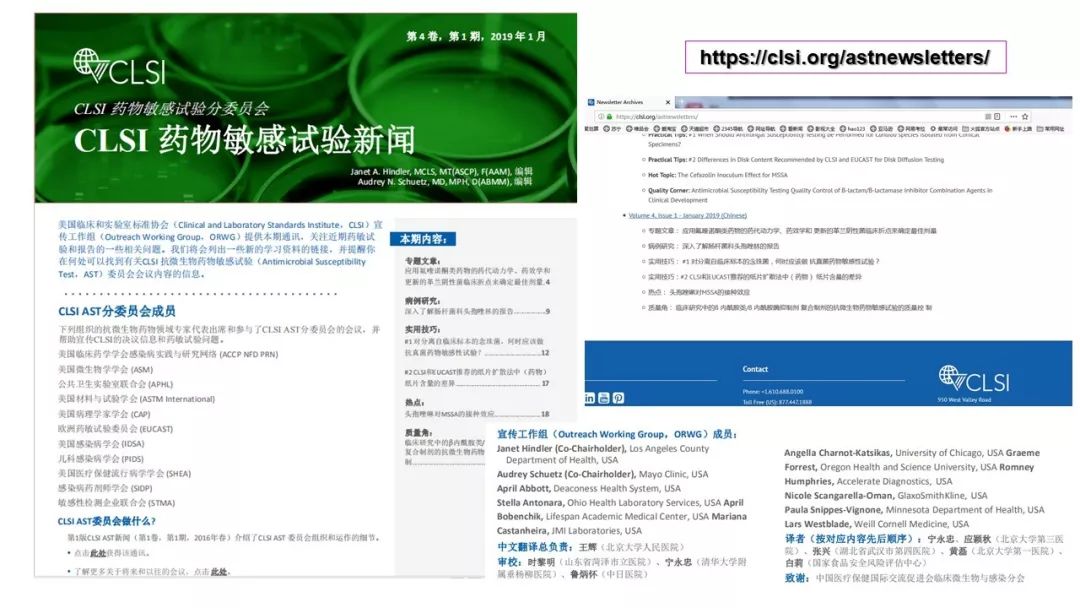Open the hao123 bookmark

[853, 129]
